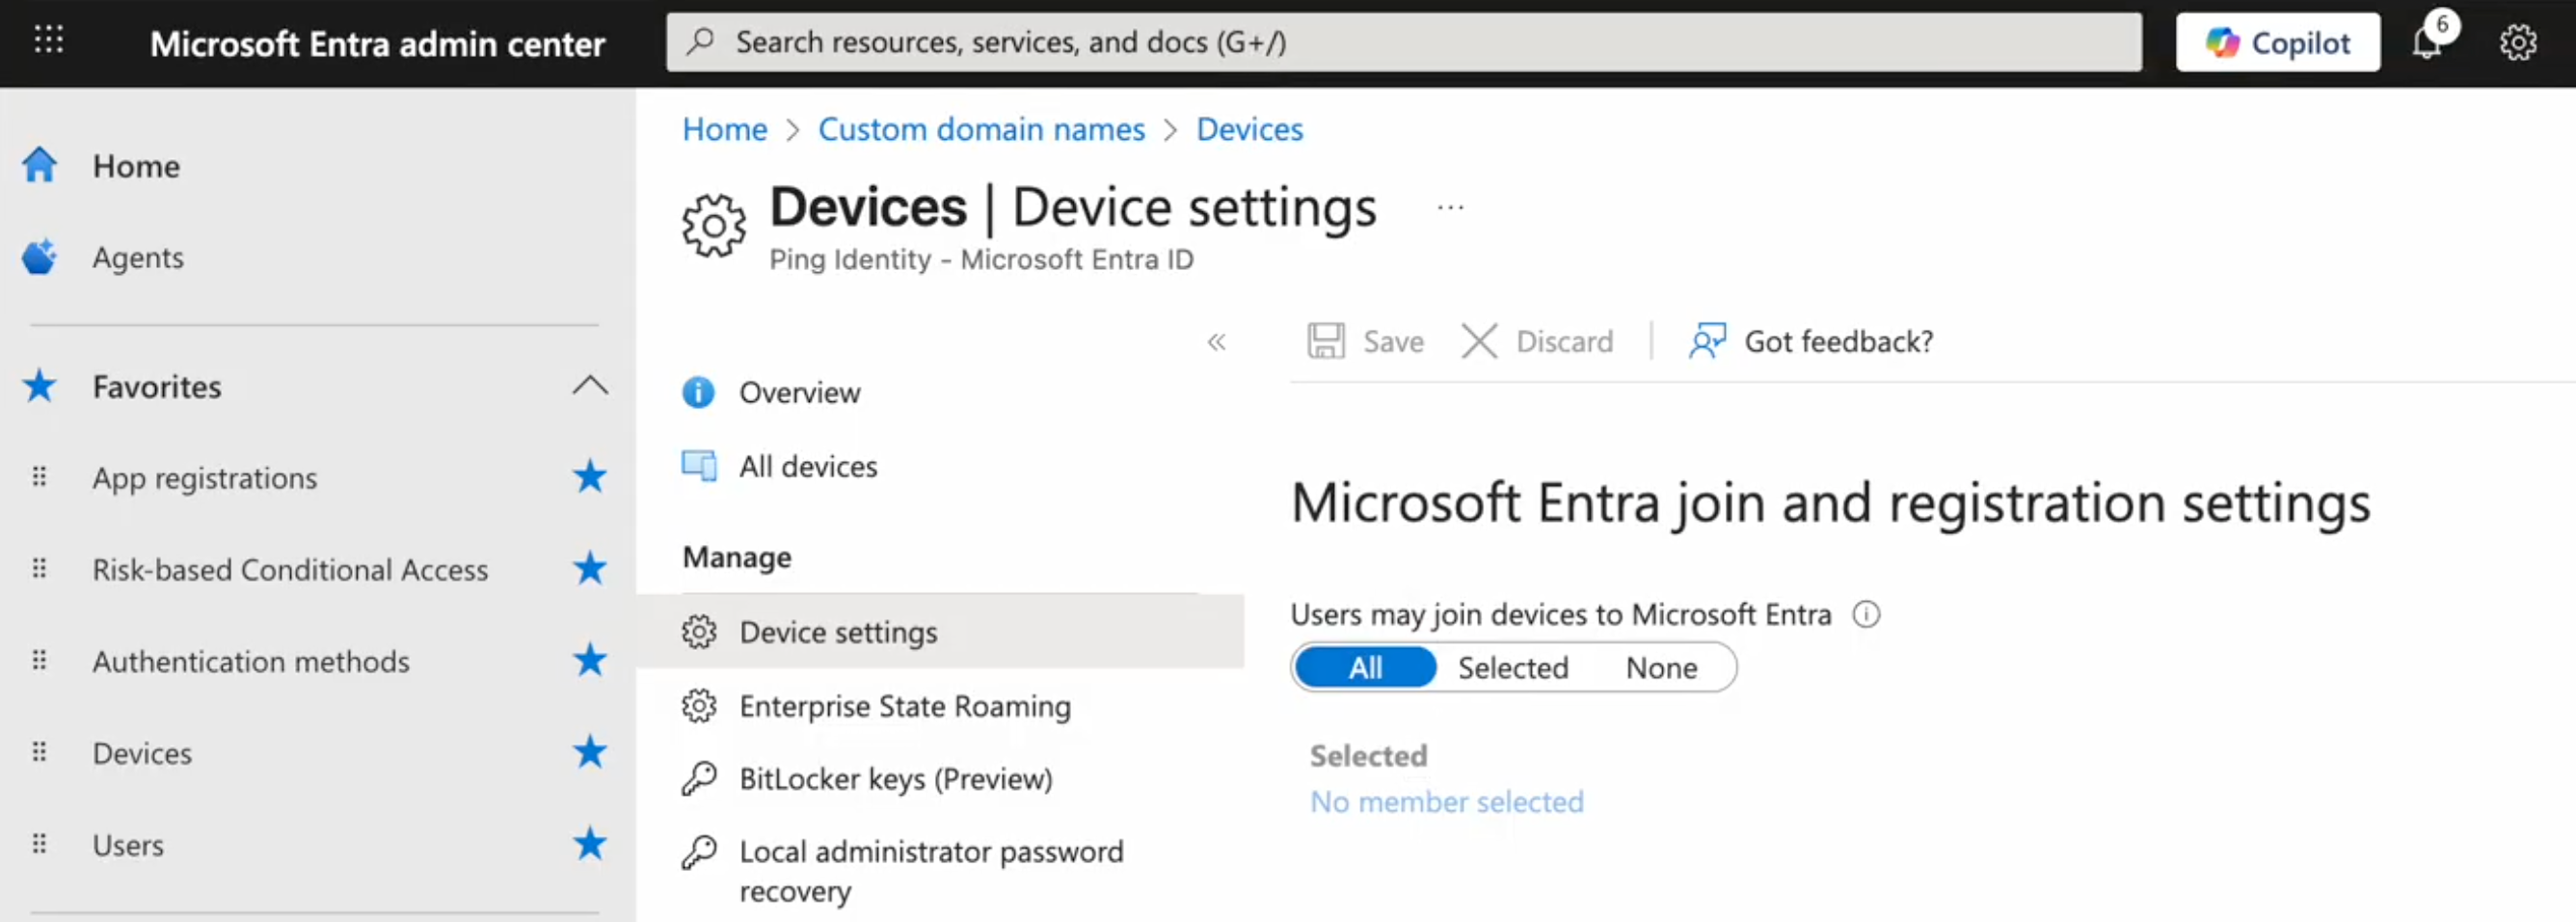This screenshot has width=2576, height=922.
Task: Open the settings gear in the top bar
Action: pyautogui.click(x=2519, y=42)
